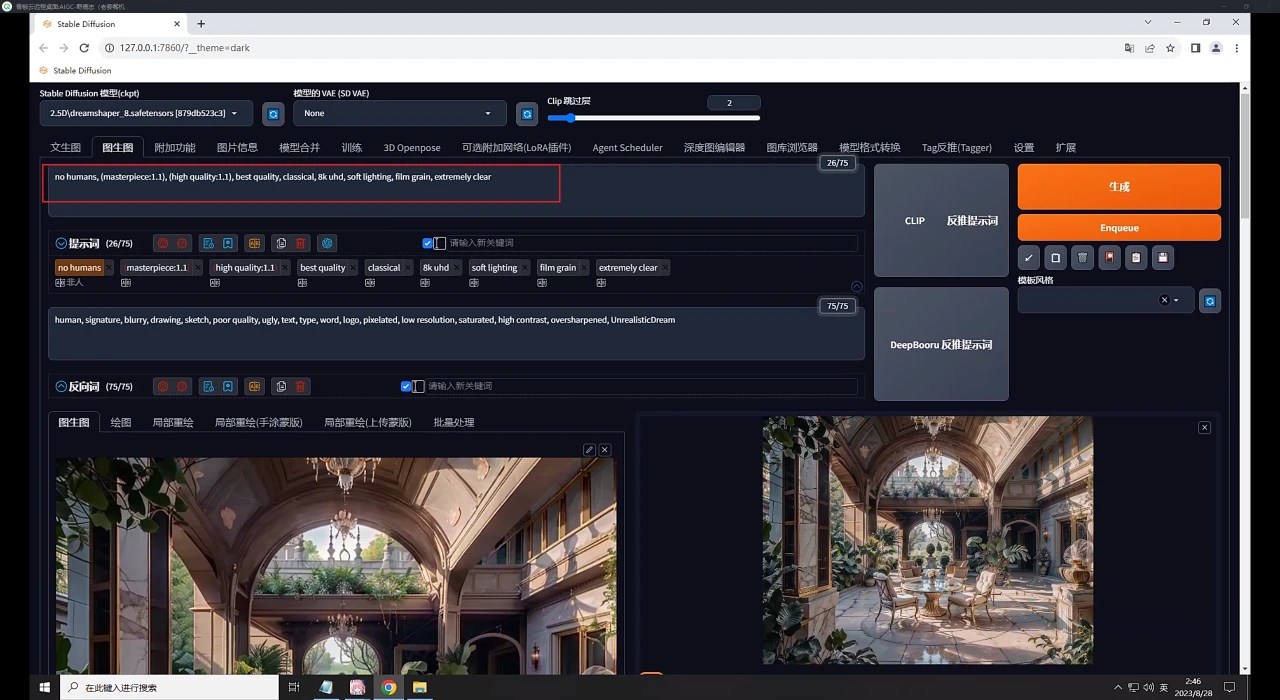Click the round arrow below the prompt tags
Image resolution: width=1280 pixels, height=700 pixels.
pos(856,286)
